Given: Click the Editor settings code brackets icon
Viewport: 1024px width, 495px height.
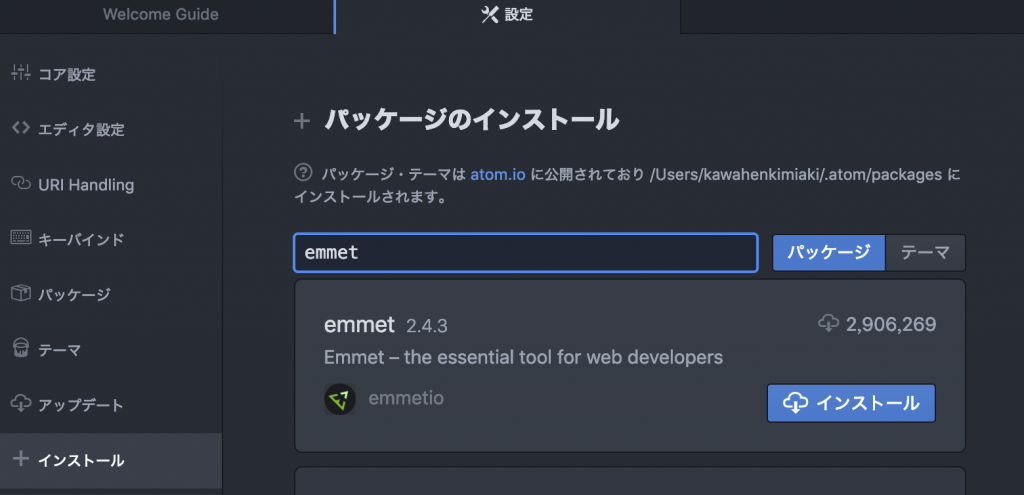Looking at the screenshot, I should 21,128.
